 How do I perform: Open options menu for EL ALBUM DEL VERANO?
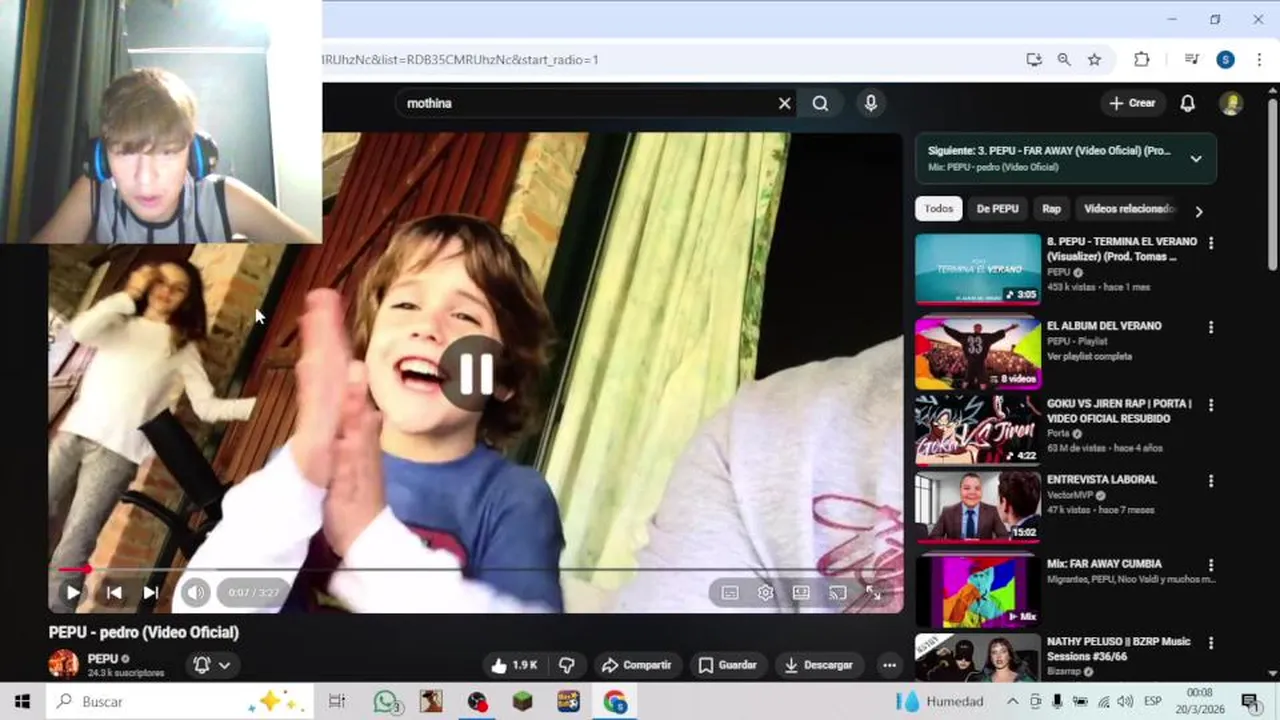1211,327
